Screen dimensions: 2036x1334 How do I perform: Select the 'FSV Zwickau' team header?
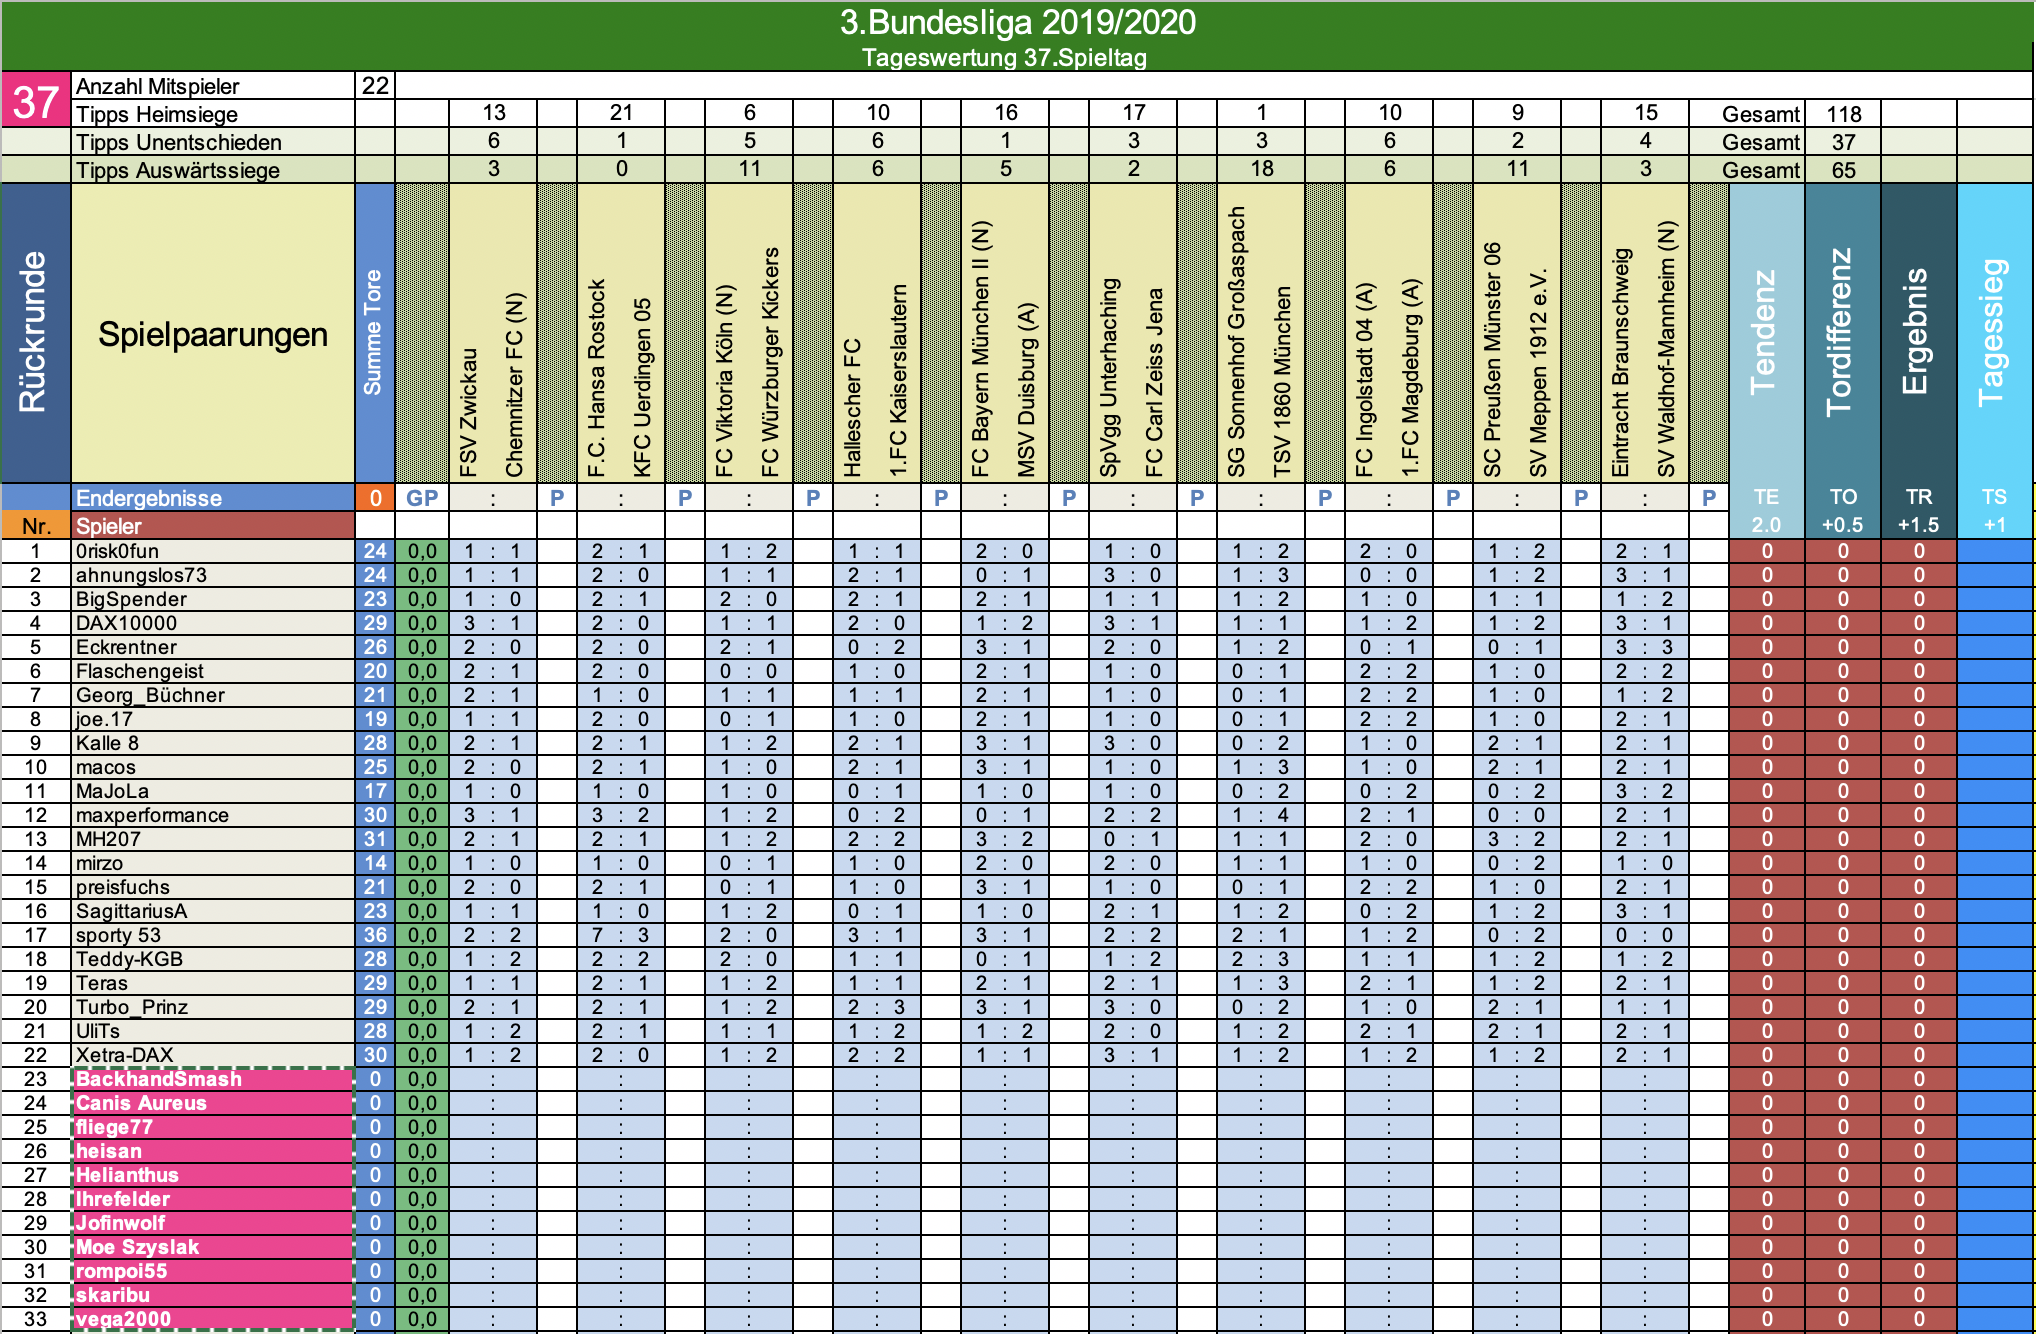click(x=469, y=412)
